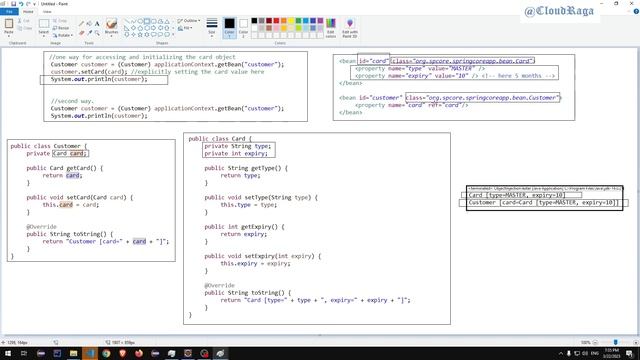Pick the green color swatch

coord(298,21)
